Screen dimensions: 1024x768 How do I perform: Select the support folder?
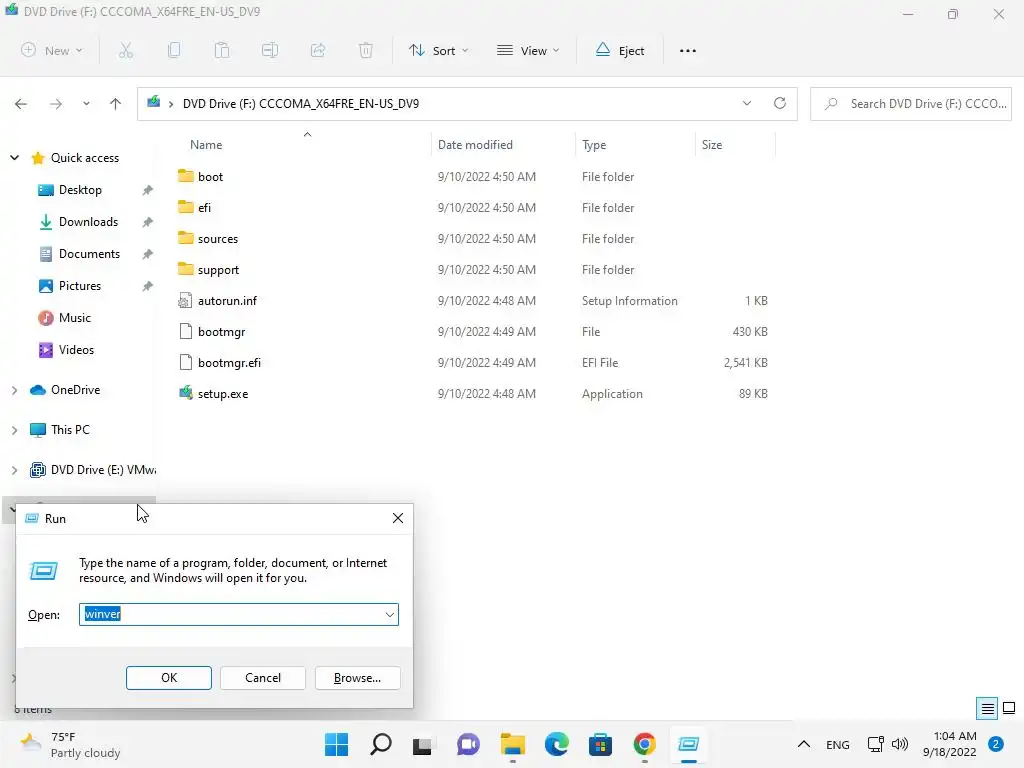pos(218,270)
